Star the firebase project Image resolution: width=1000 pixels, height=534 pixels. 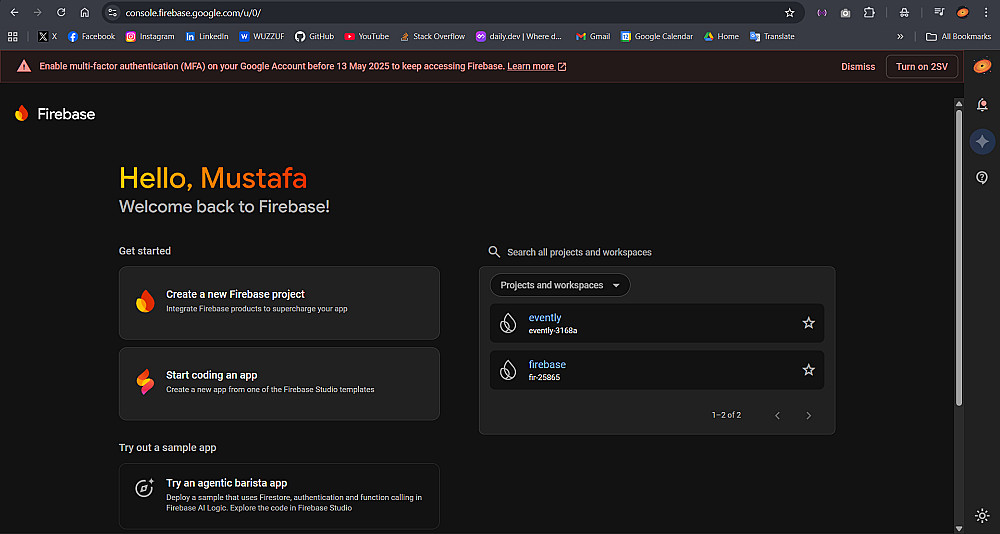[808, 370]
